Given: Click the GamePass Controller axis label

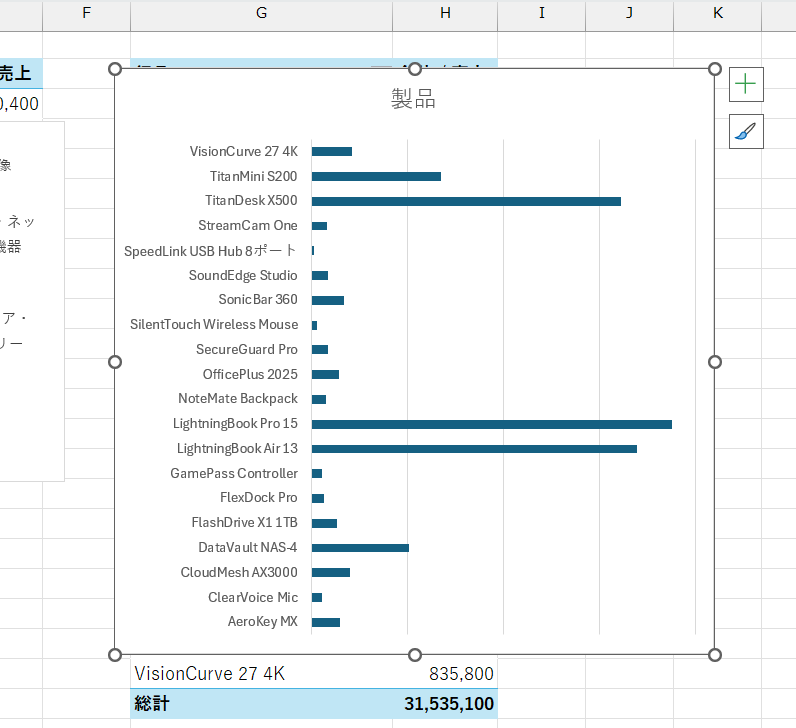Looking at the screenshot, I should [234, 473].
